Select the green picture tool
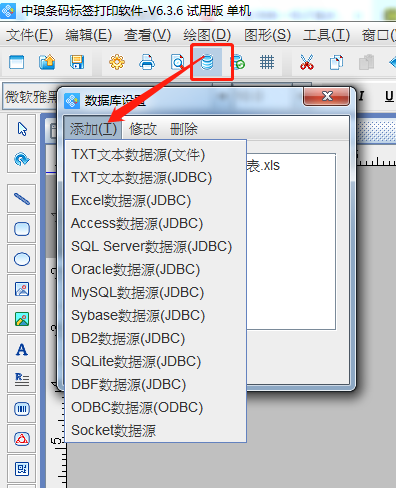This screenshot has height=488, width=396. [22, 319]
